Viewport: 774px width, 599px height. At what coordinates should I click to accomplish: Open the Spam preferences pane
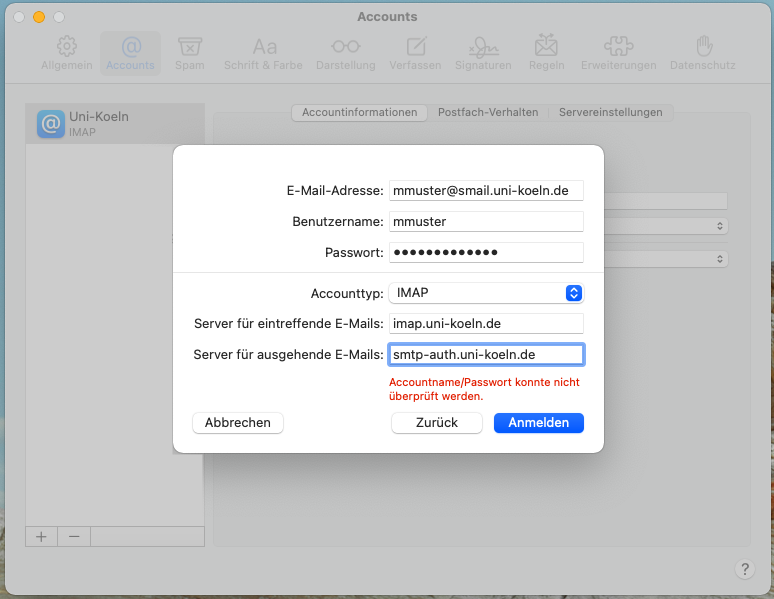[190, 53]
